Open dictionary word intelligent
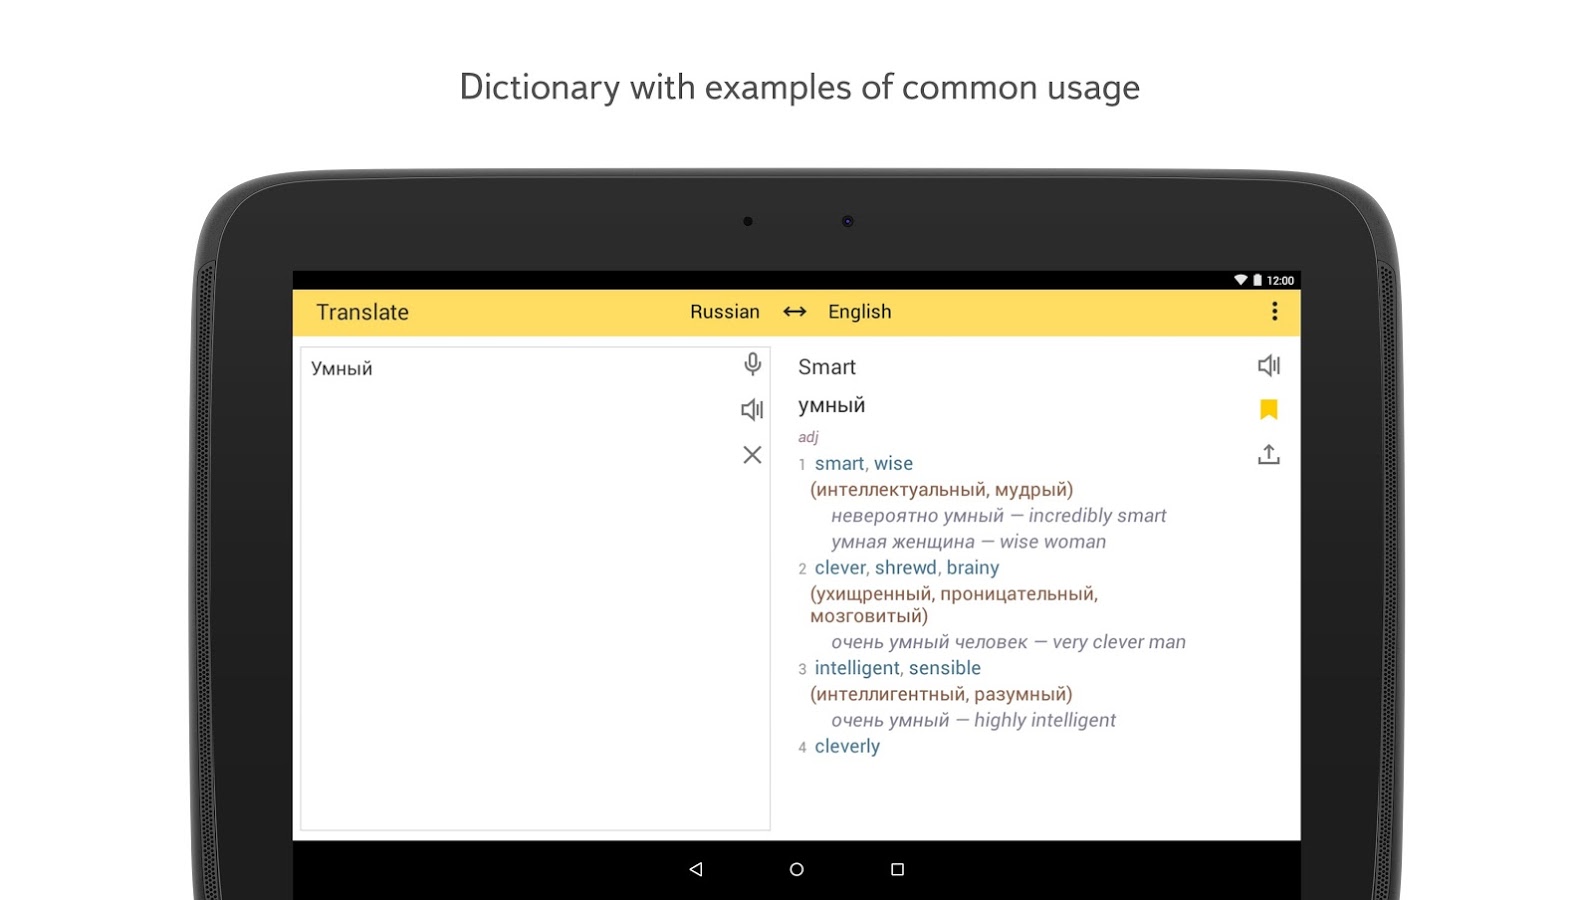1593x900 pixels. [857, 668]
